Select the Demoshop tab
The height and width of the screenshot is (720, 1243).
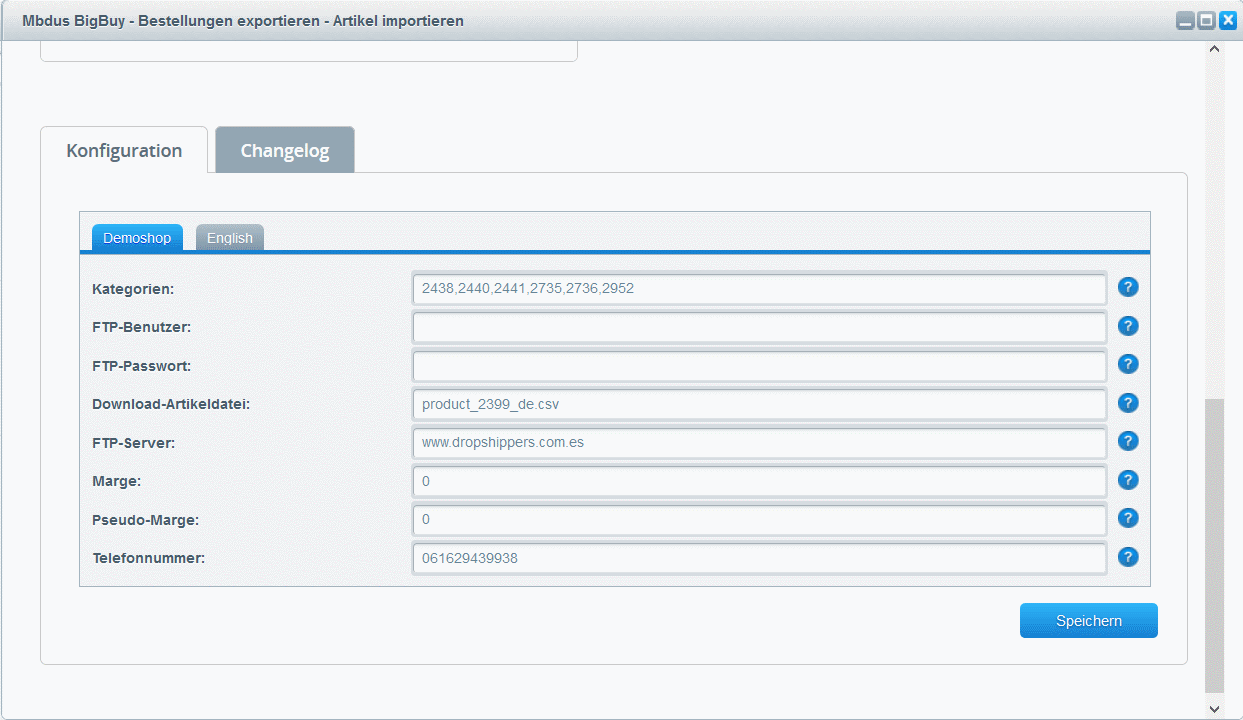point(137,238)
